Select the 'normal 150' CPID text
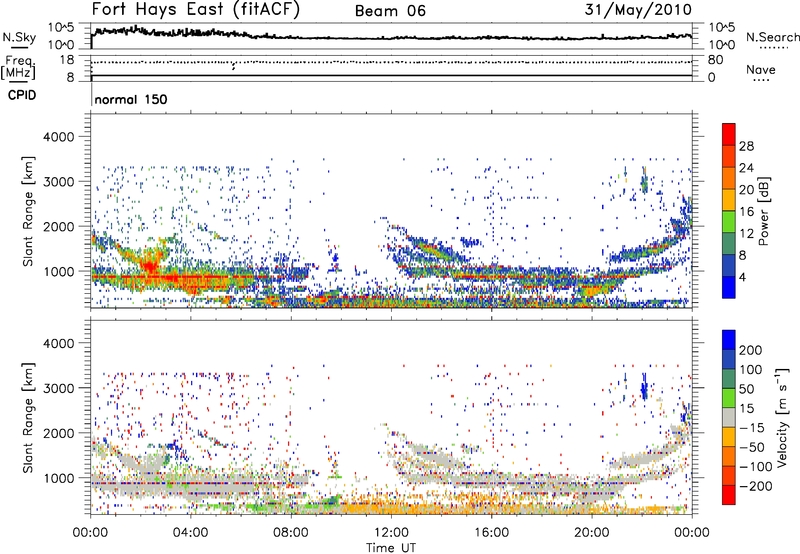 pyautogui.click(x=131, y=99)
